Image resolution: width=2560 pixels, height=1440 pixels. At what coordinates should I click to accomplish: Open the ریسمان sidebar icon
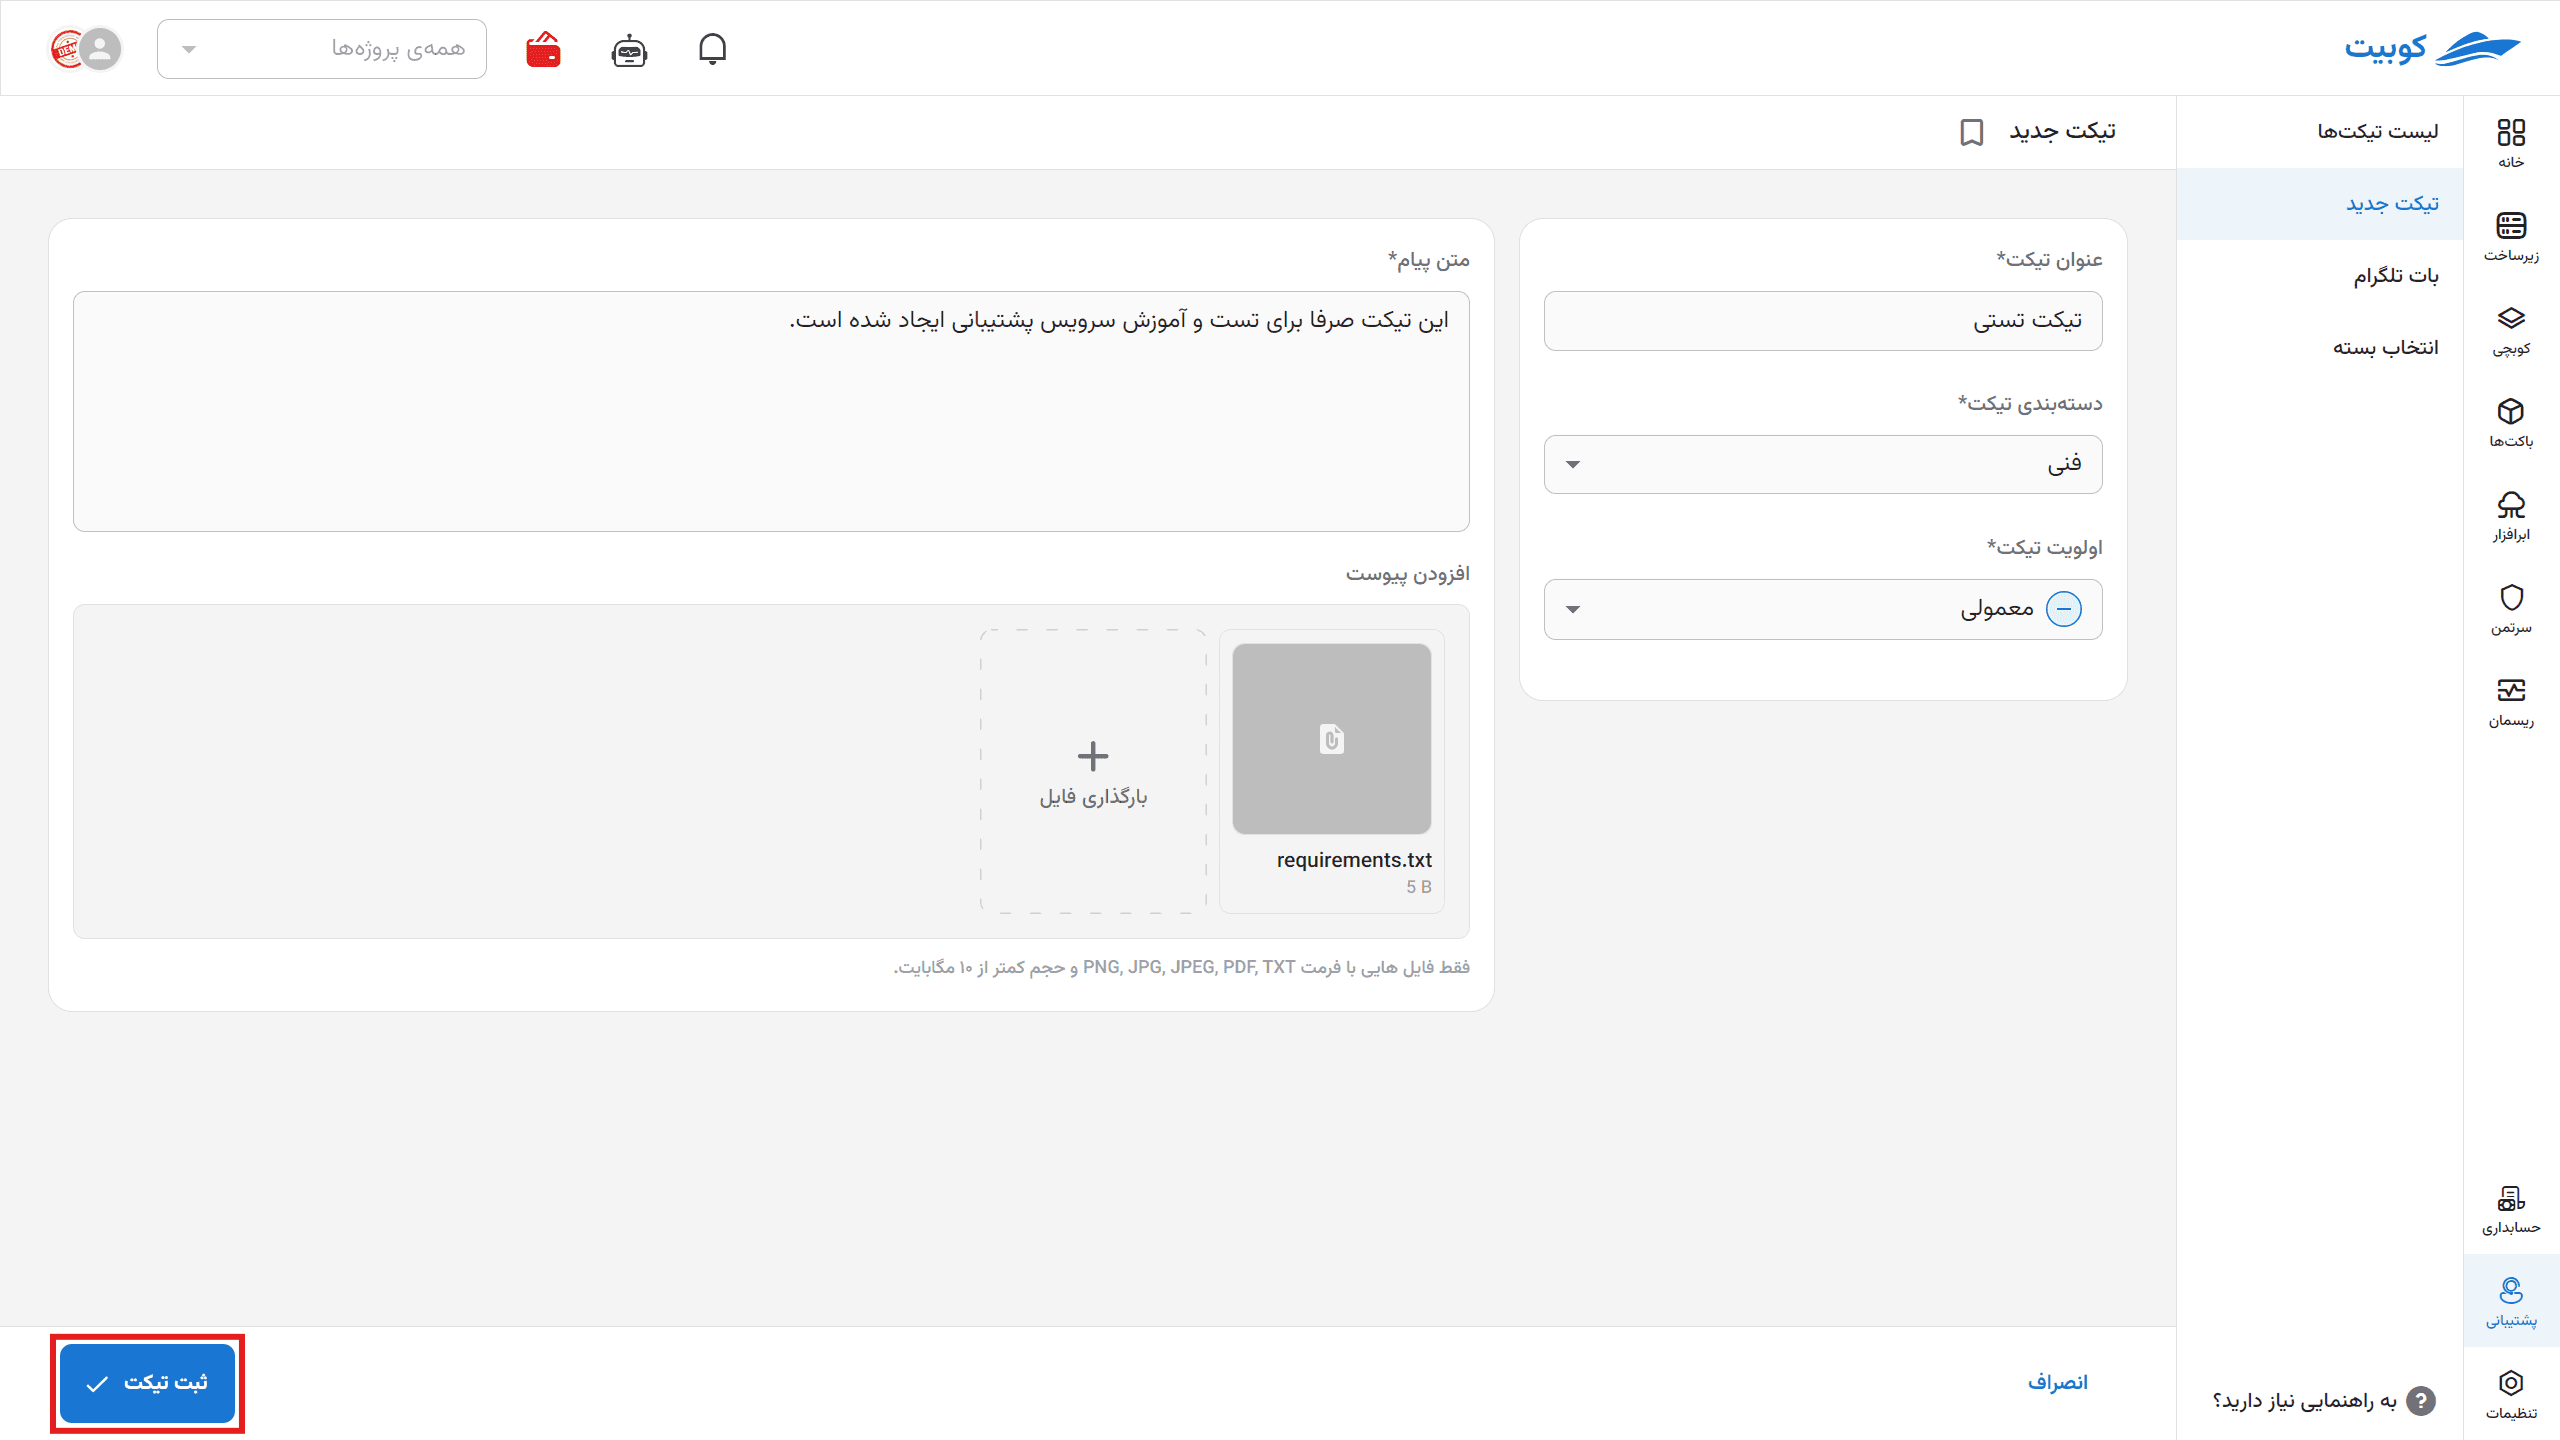click(2511, 702)
